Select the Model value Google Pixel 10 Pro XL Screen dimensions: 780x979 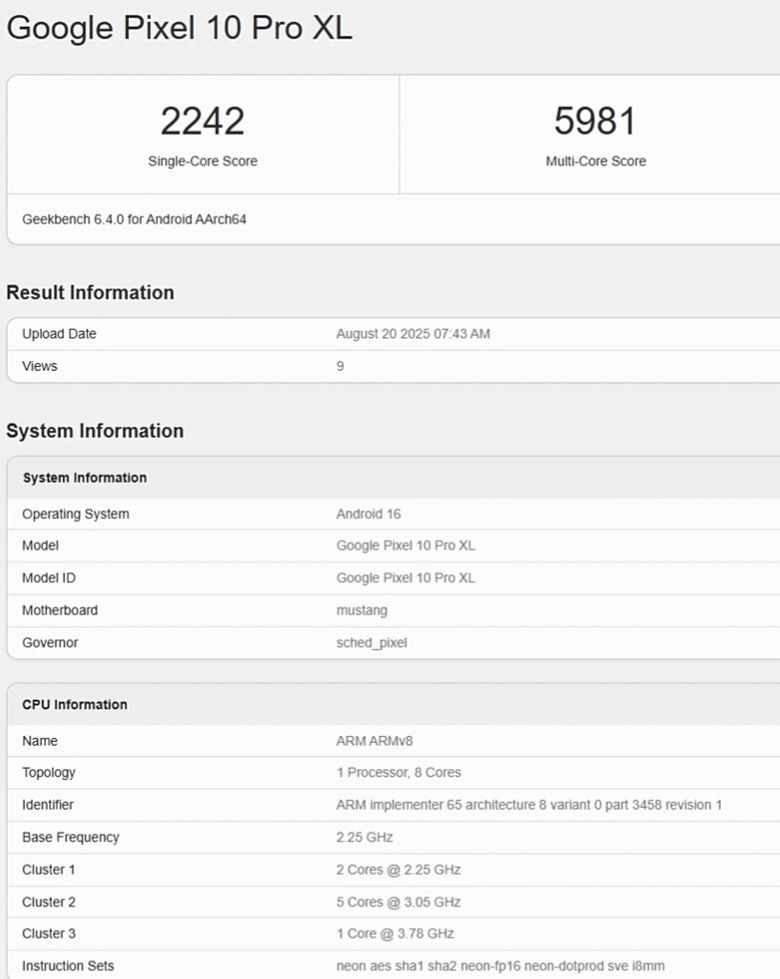[405, 546]
